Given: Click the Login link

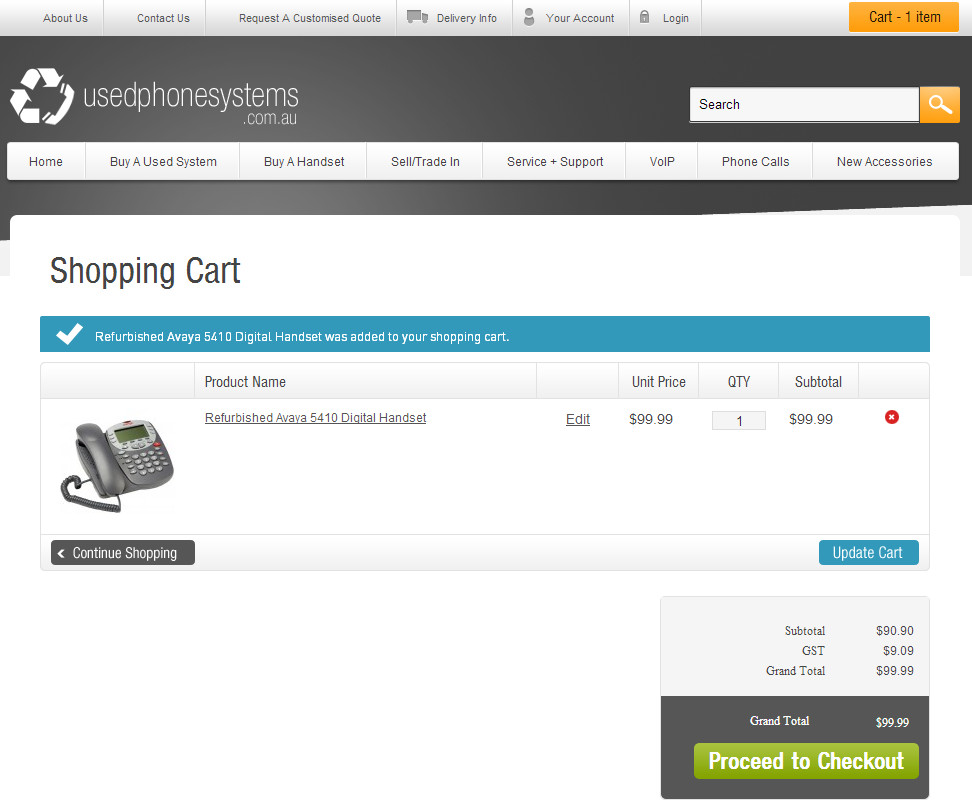Looking at the screenshot, I should click(x=676, y=18).
